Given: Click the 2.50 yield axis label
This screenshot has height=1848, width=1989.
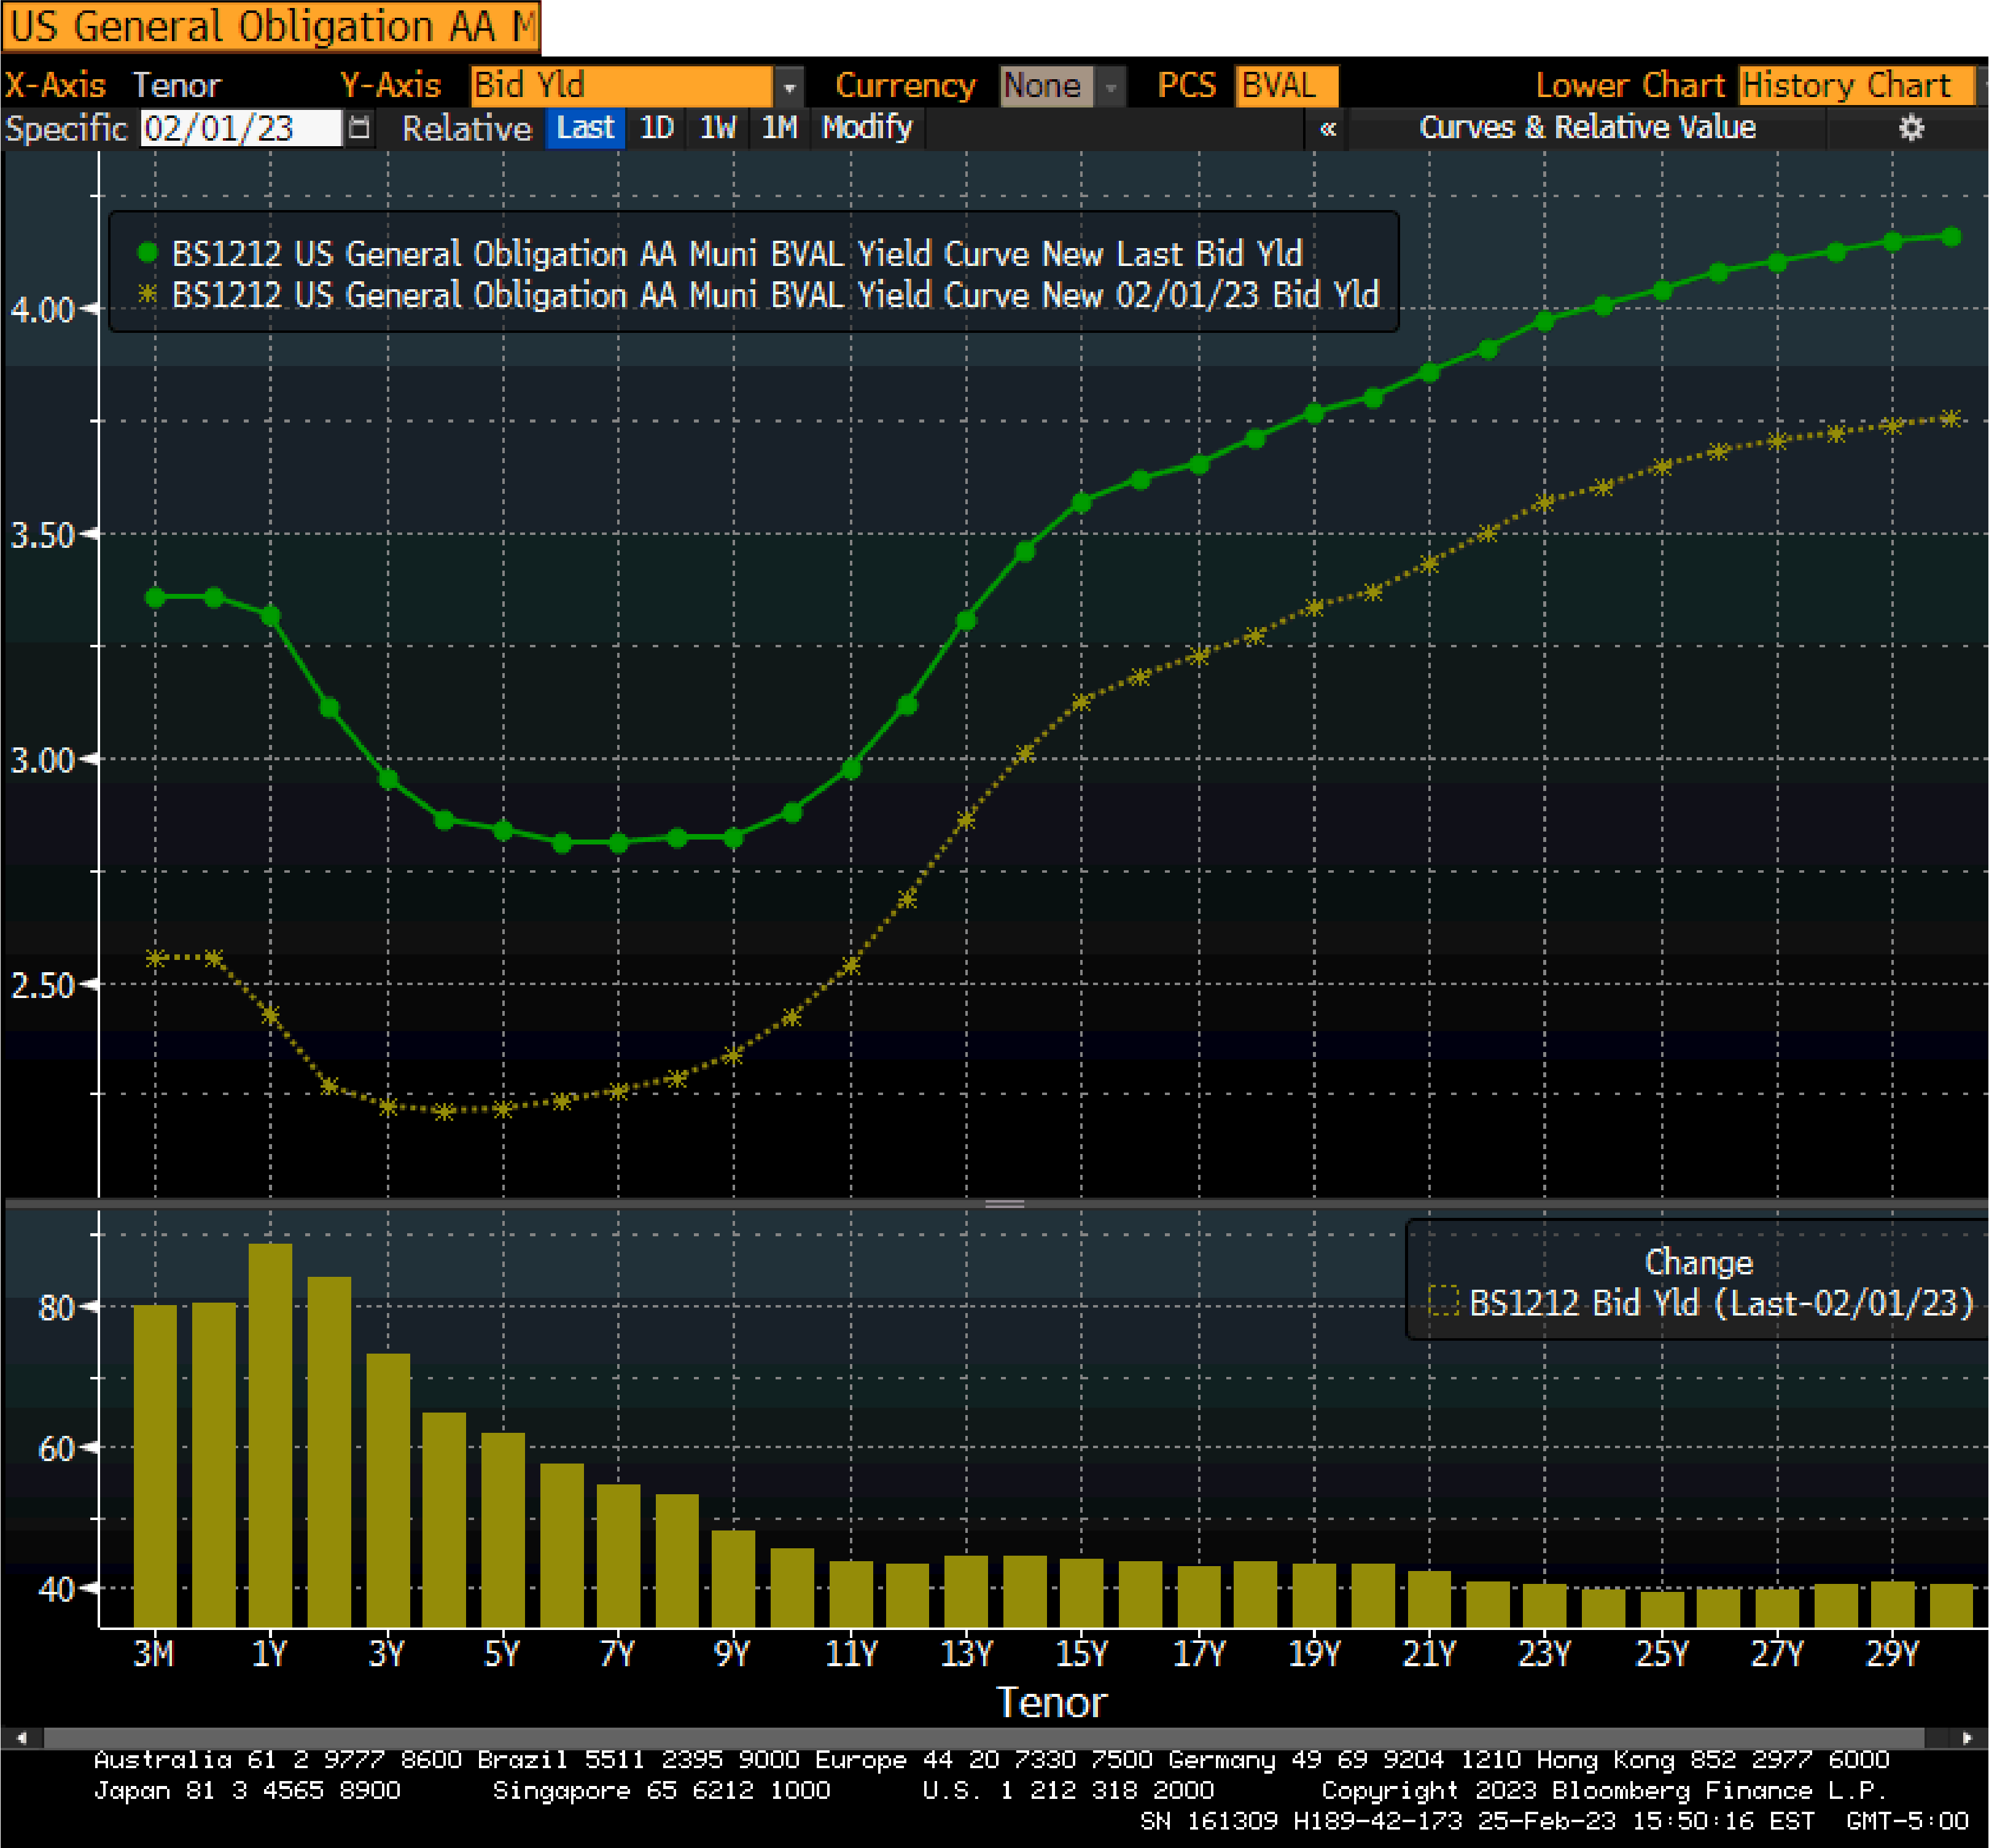Looking at the screenshot, I should (x=42, y=986).
